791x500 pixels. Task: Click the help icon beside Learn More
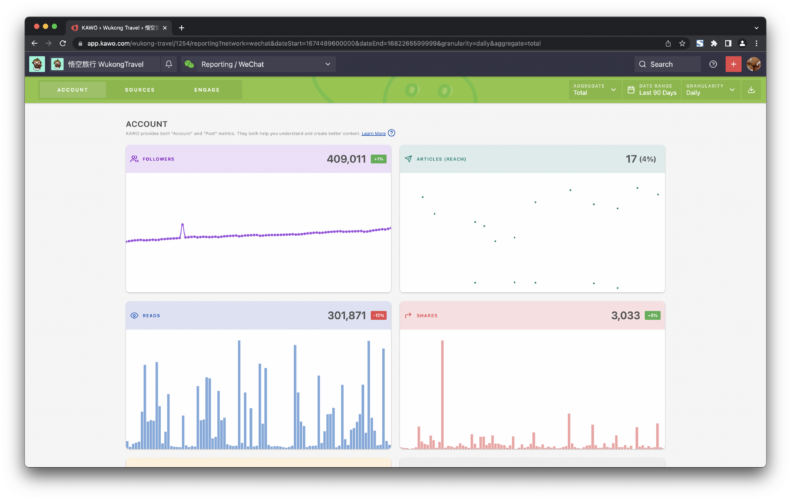pos(392,133)
